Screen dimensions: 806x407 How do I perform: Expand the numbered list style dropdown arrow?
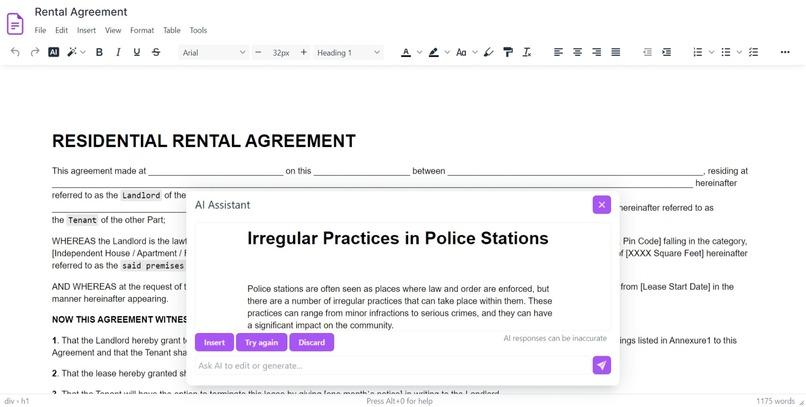[711, 52]
